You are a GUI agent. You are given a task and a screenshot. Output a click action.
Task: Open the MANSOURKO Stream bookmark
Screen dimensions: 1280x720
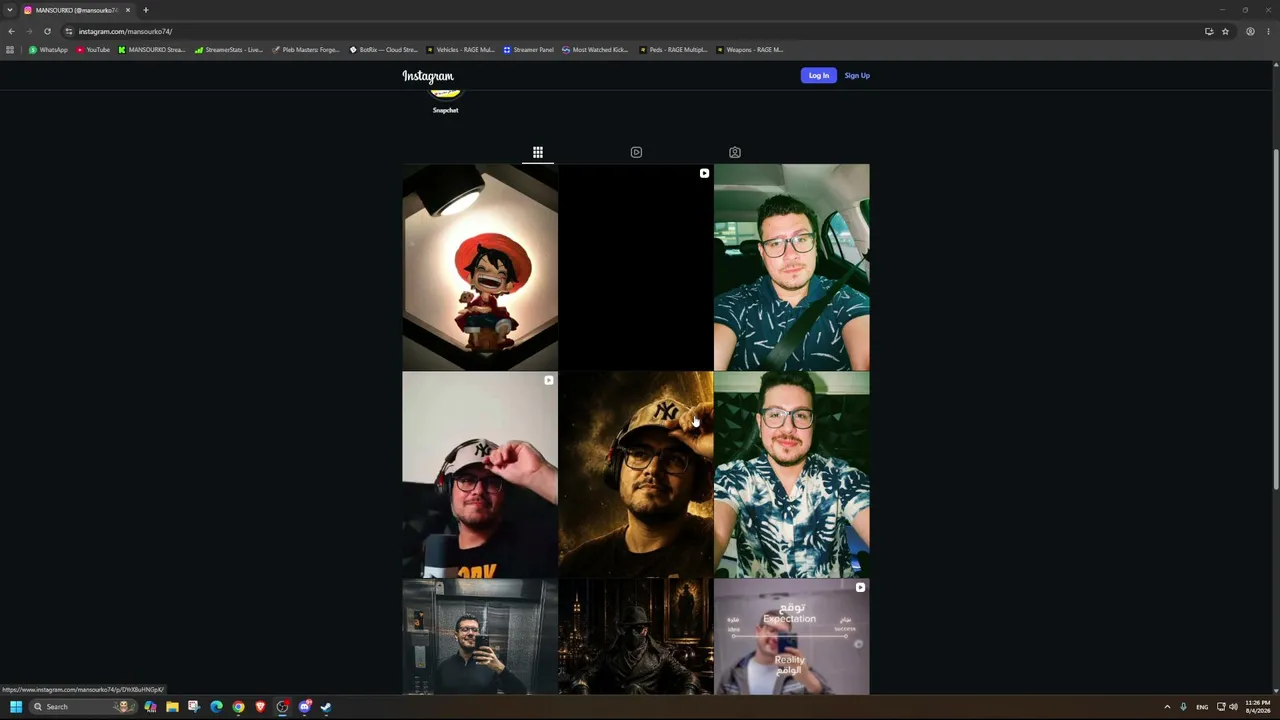coord(152,49)
